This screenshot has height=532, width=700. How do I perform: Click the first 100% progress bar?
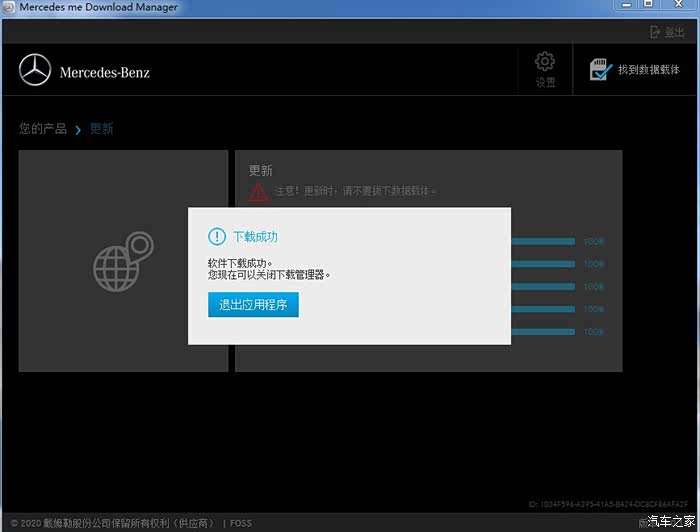tap(543, 241)
